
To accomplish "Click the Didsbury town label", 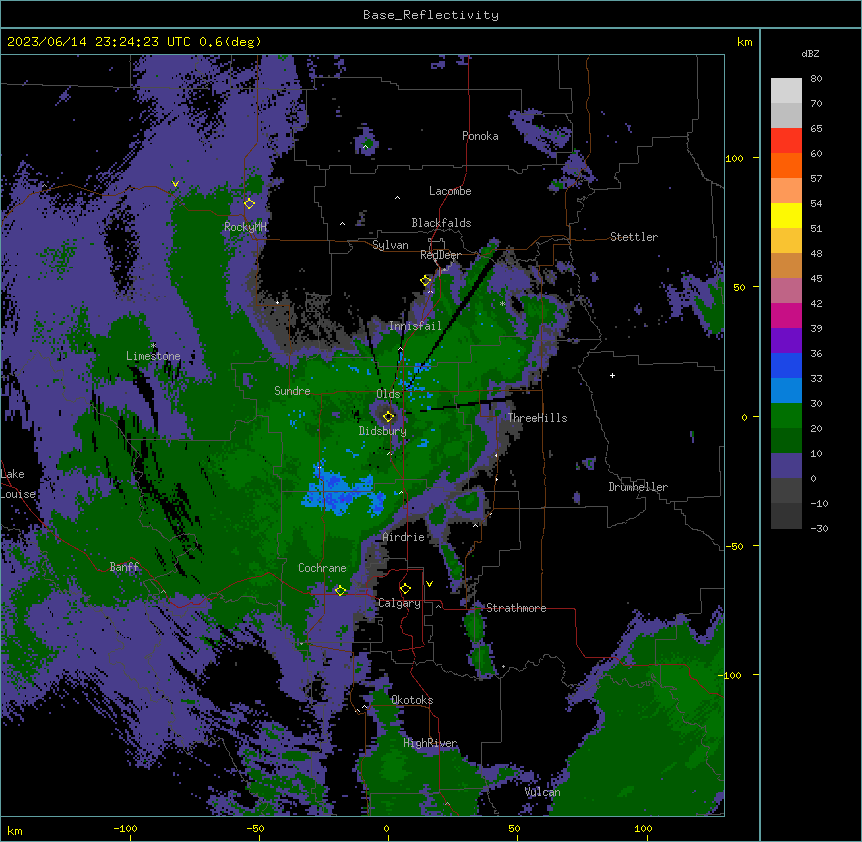I will tap(383, 431).
